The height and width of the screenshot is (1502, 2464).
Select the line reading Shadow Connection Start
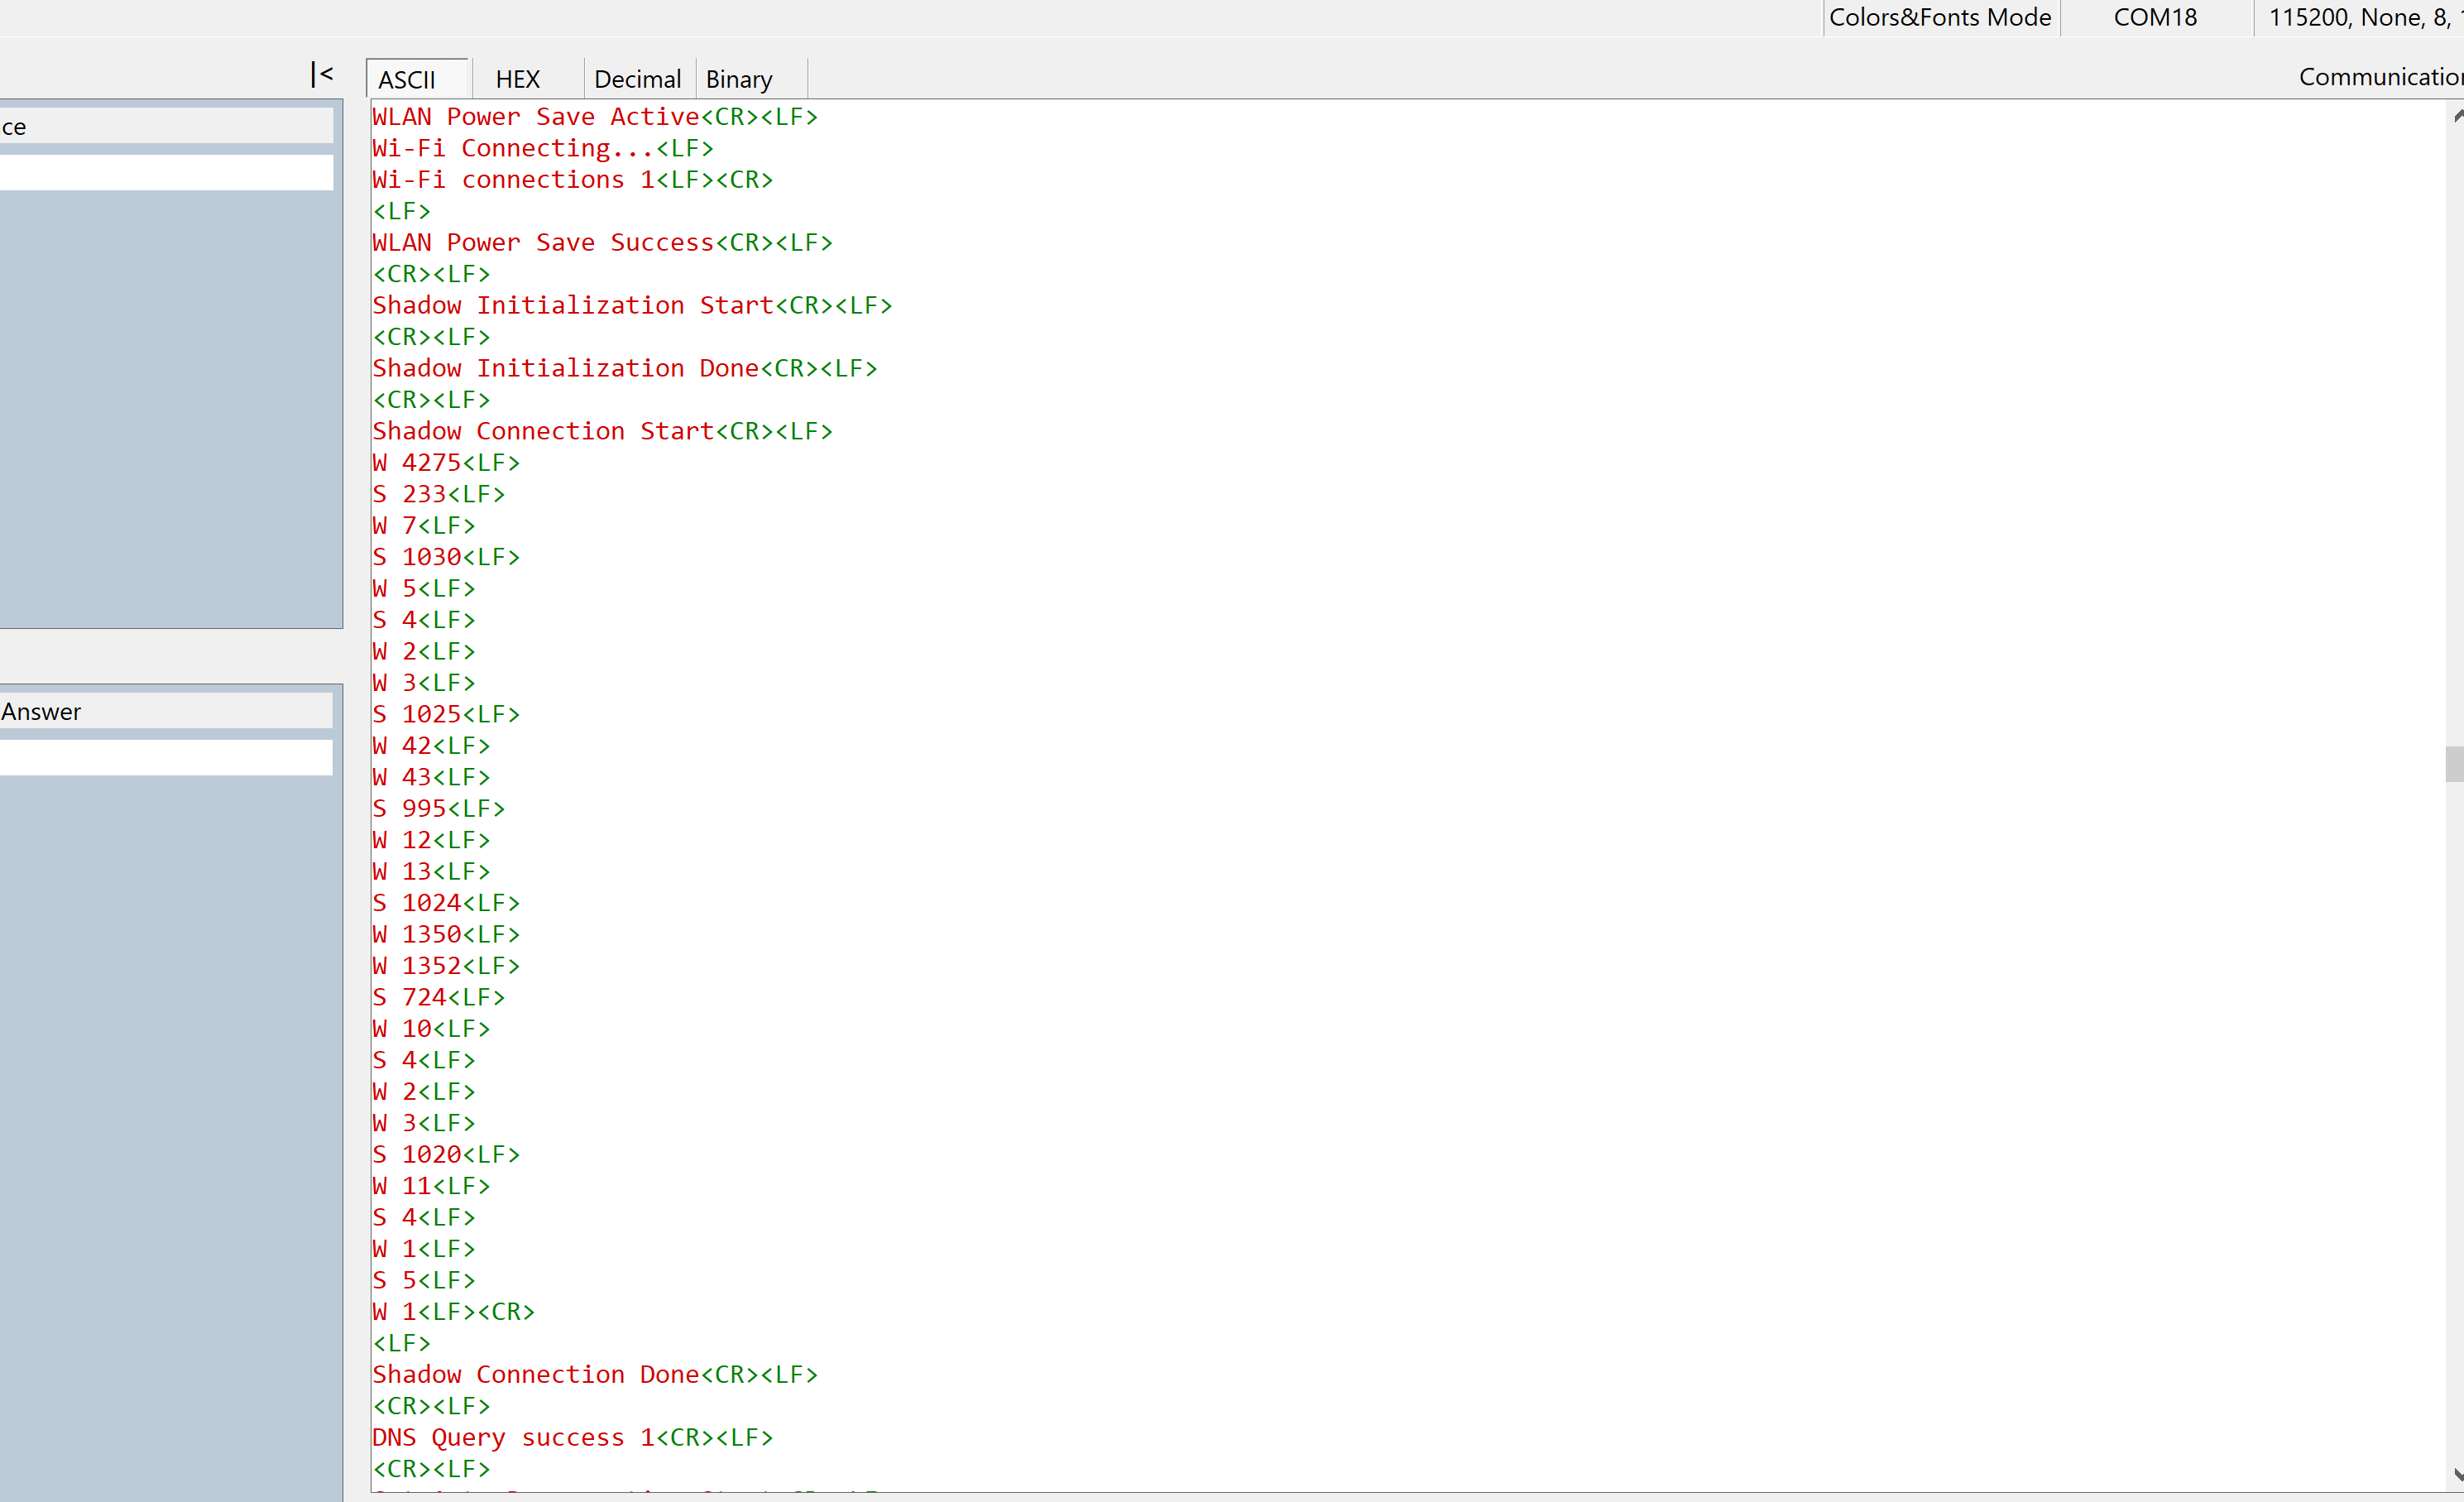[x=602, y=430]
